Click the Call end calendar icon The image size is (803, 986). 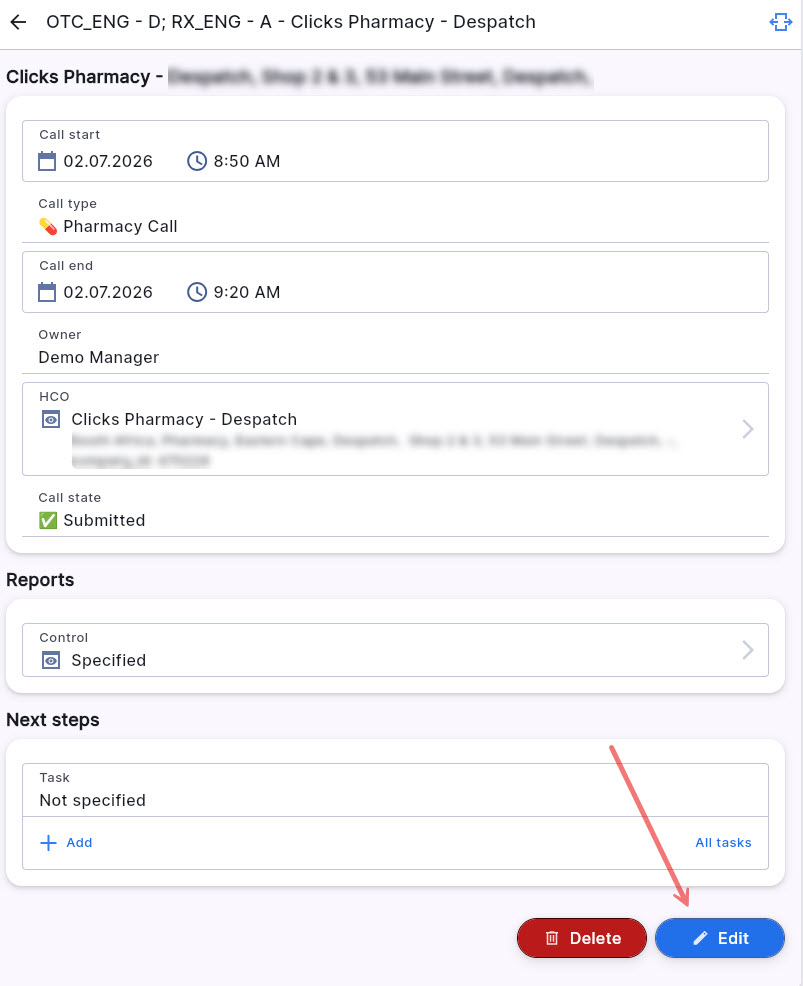47,292
